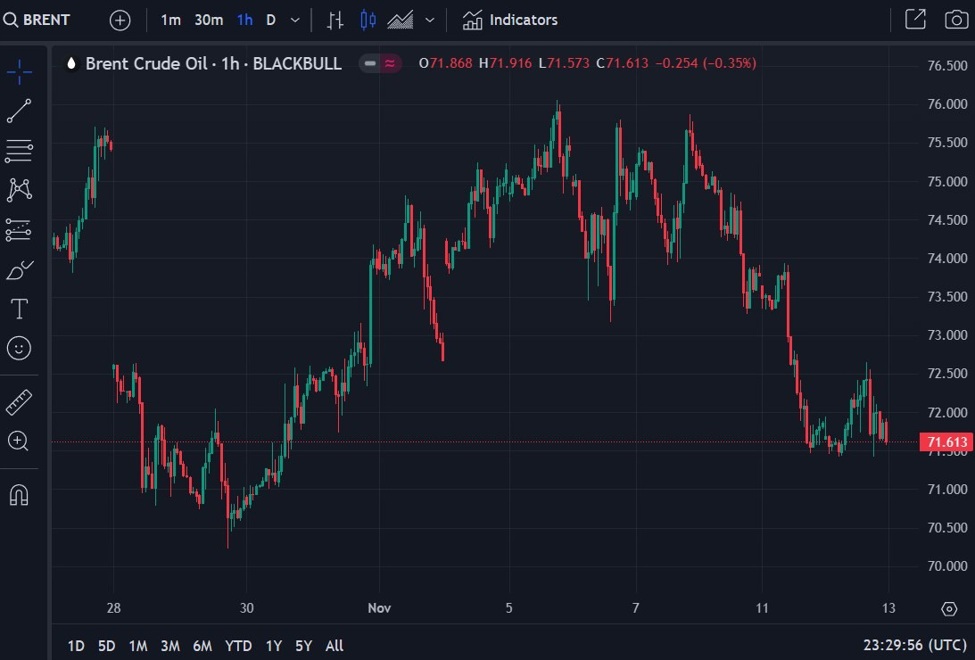Open the emoji icons tool

pyautogui.click(x=19, y=348)
